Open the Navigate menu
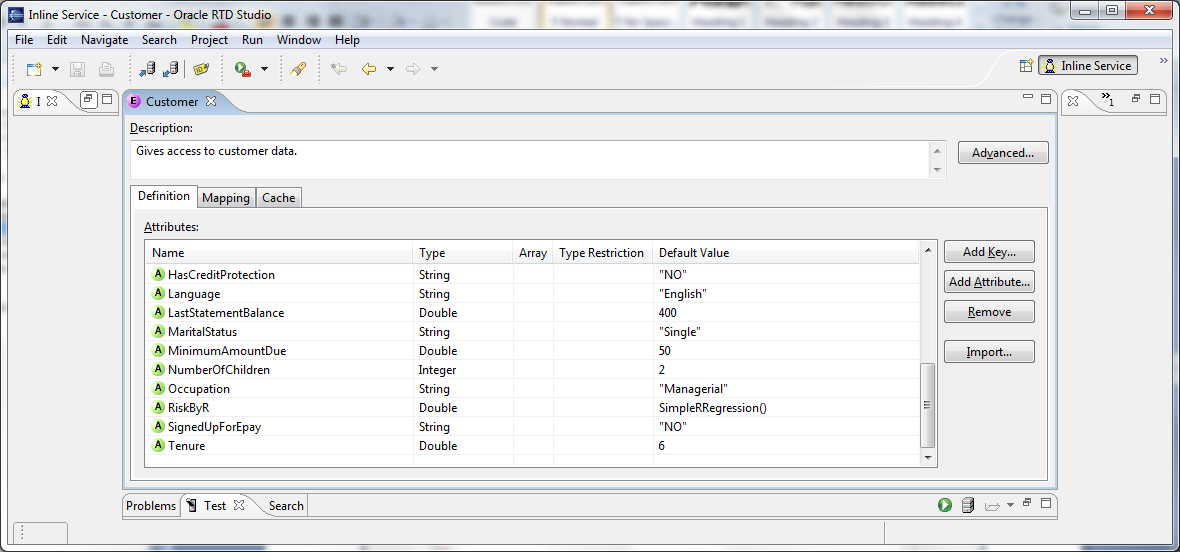This screenshot has width=1180, height=552. point(105,40)
